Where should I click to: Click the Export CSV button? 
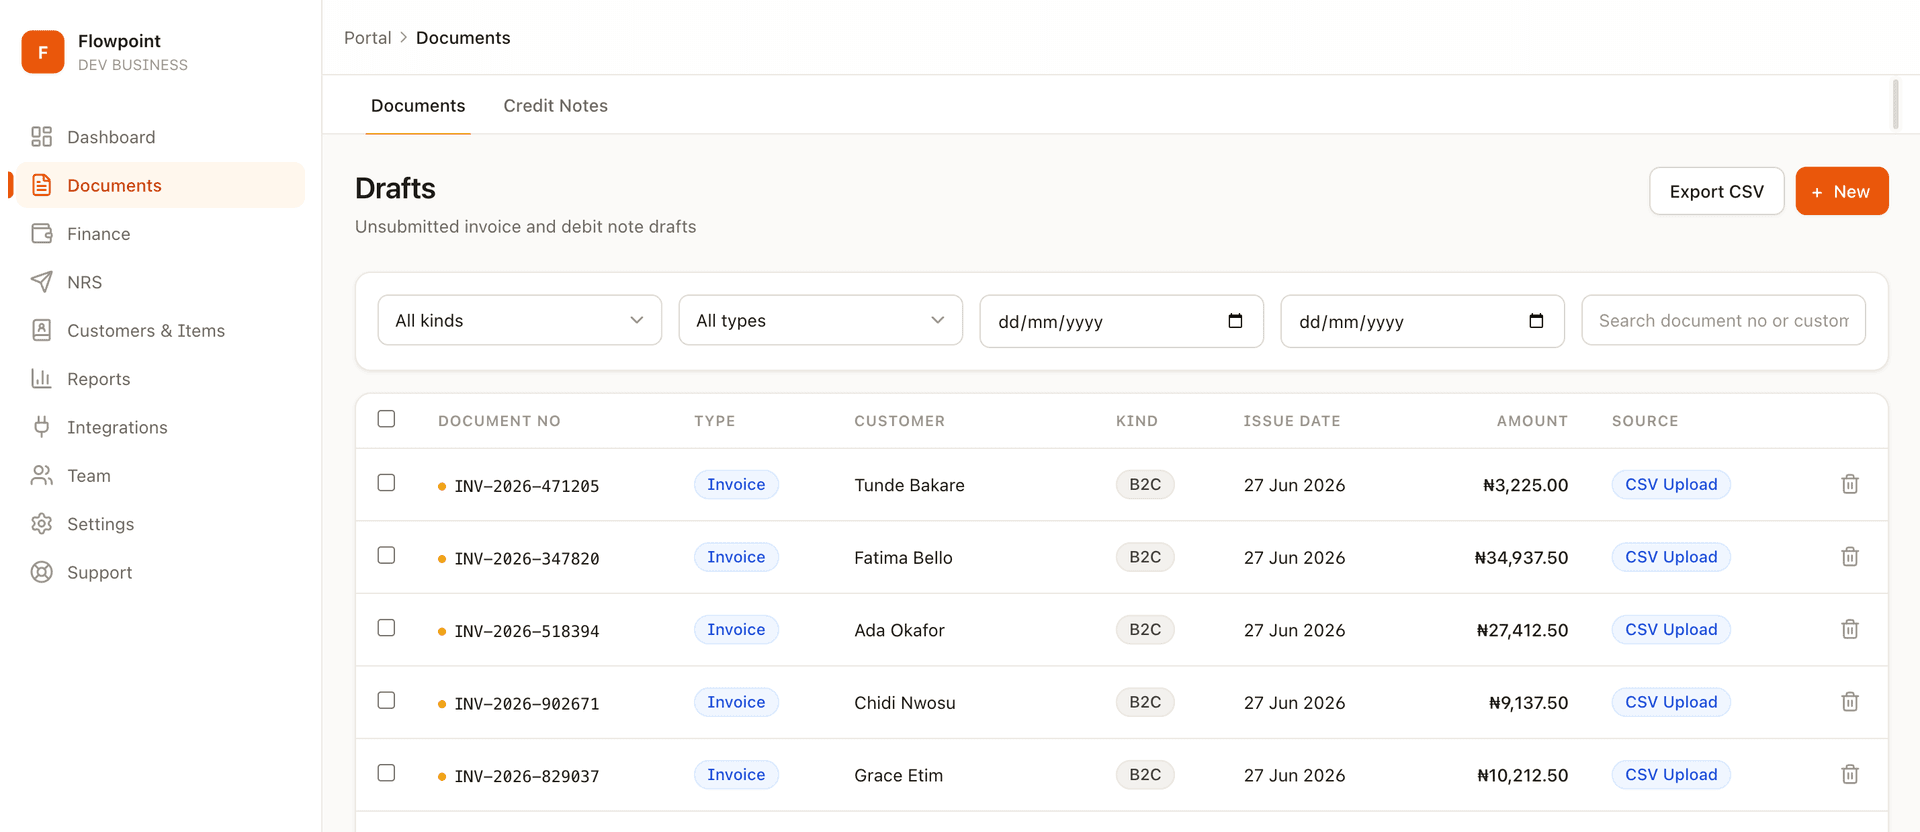click(x=1717, y=191)
